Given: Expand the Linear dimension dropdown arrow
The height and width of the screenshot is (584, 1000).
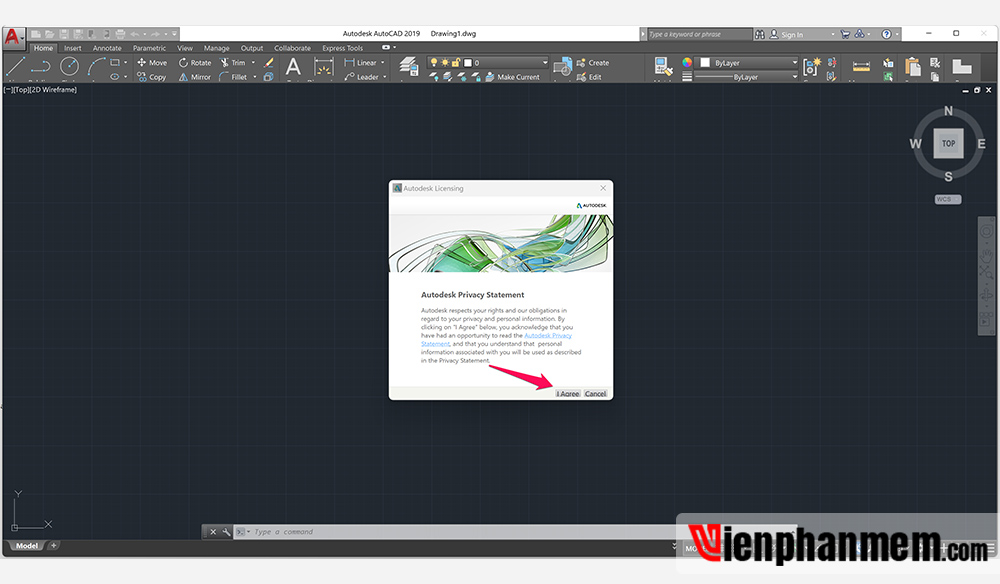Looking at the screenshot, I should click(383, 62).
